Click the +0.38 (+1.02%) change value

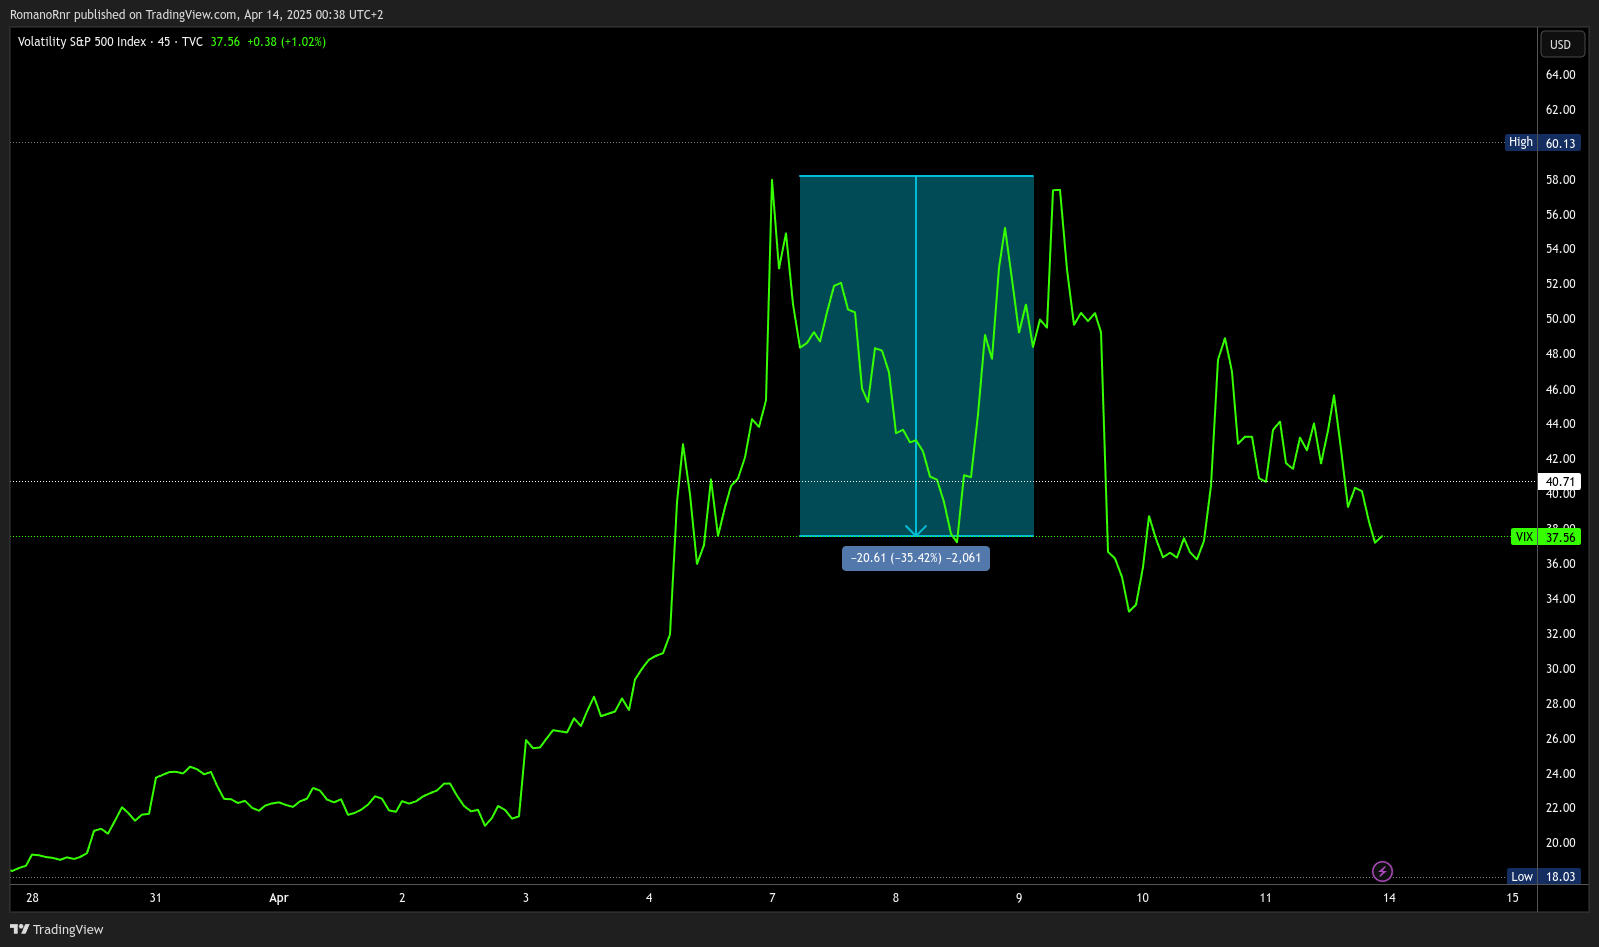pyautogui.click(x=287, y=42)
